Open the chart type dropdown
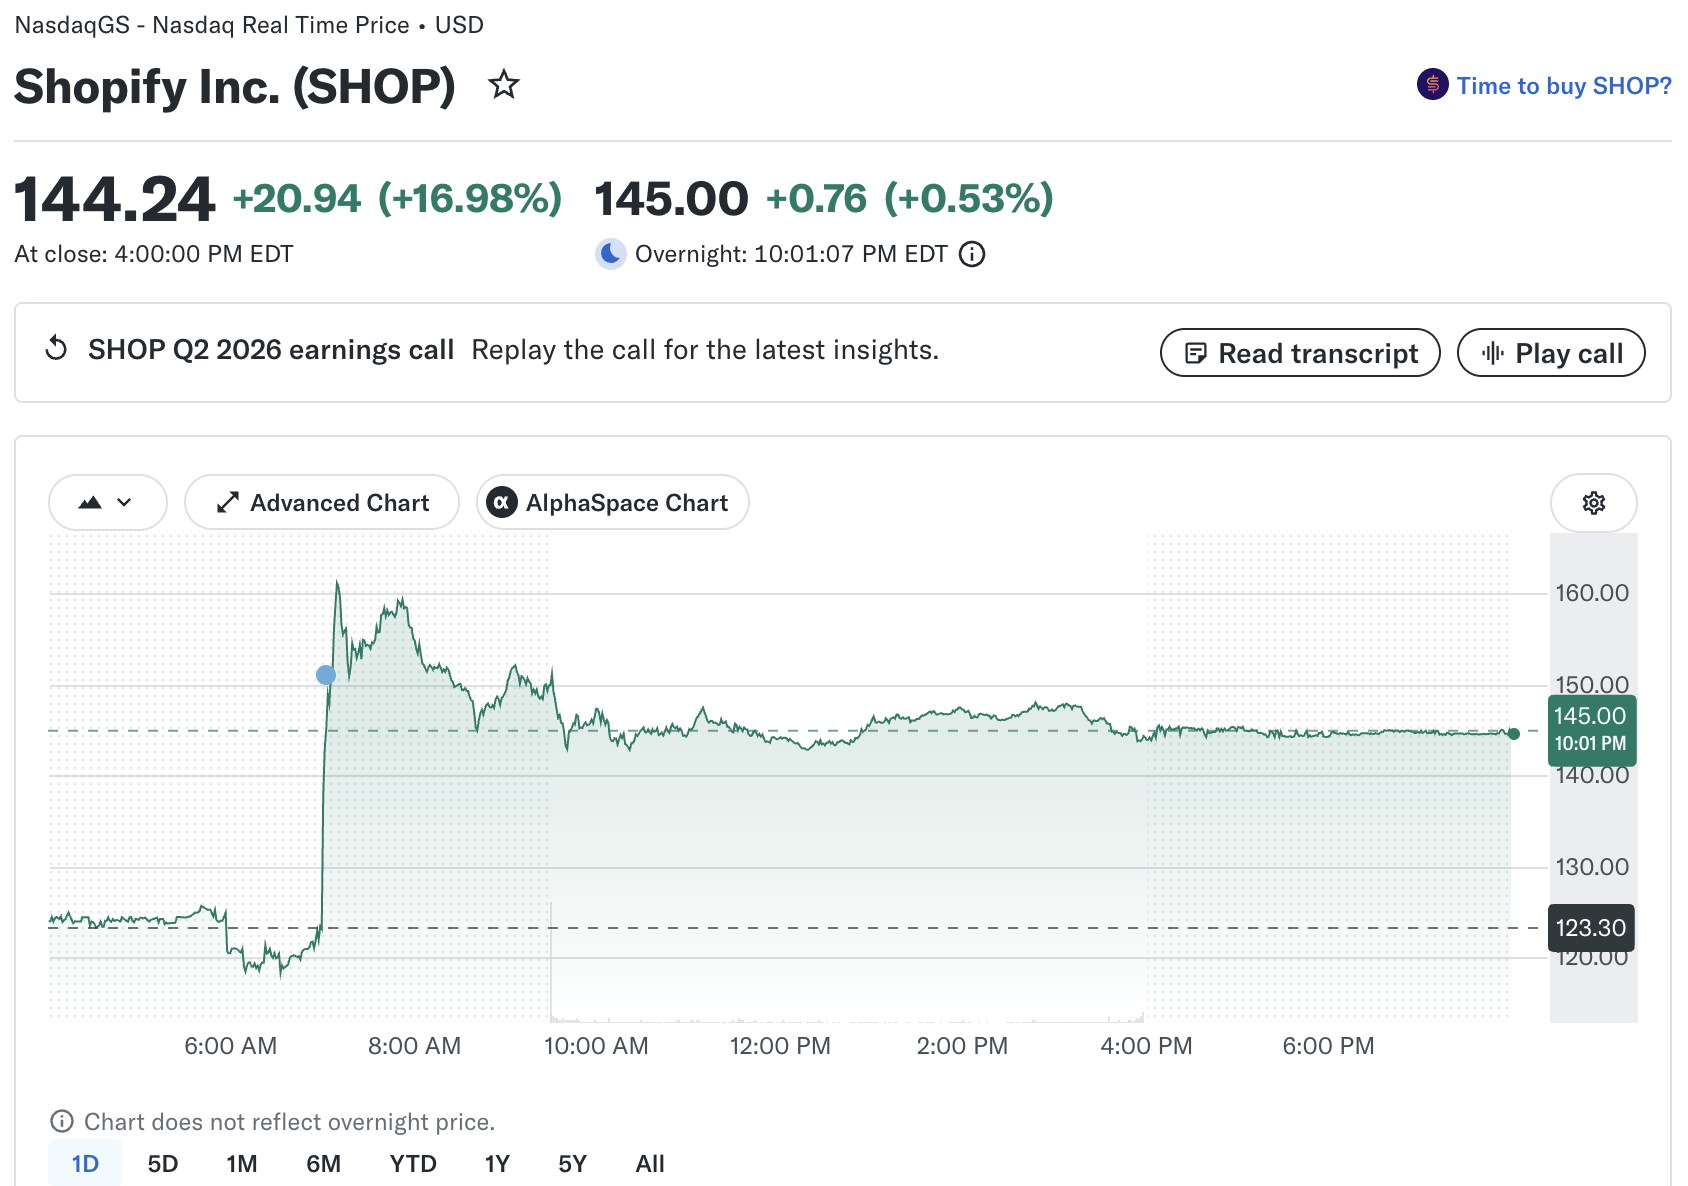 click(108, 502)
